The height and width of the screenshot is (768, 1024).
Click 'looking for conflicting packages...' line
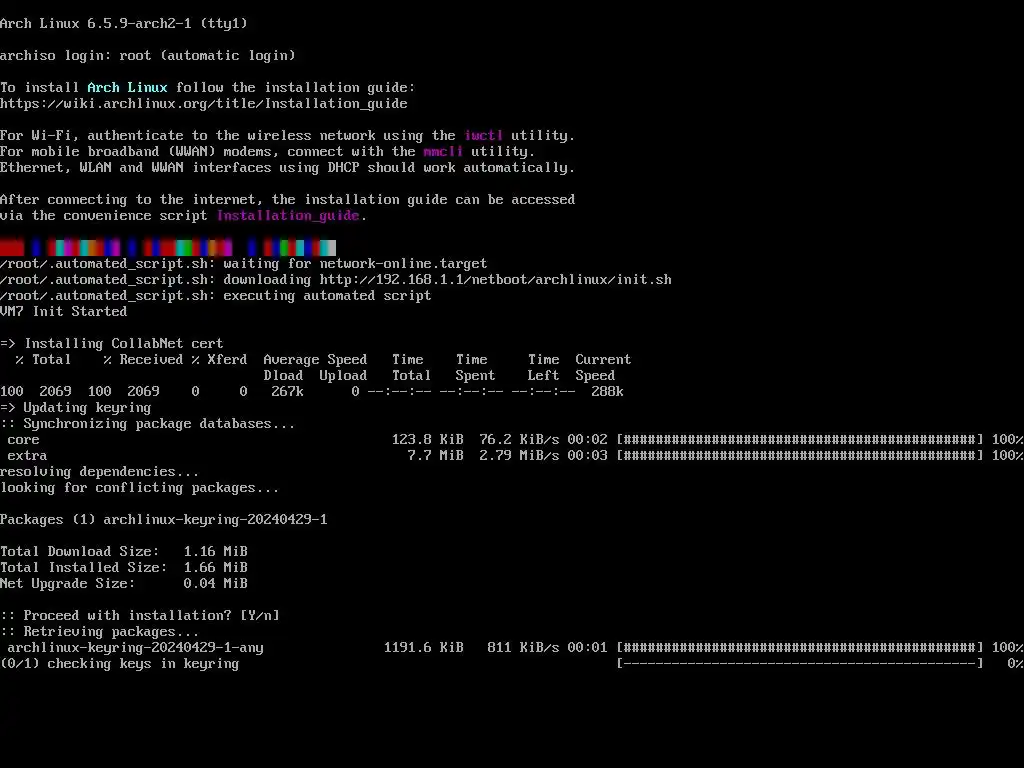click(x=140, y=487)
